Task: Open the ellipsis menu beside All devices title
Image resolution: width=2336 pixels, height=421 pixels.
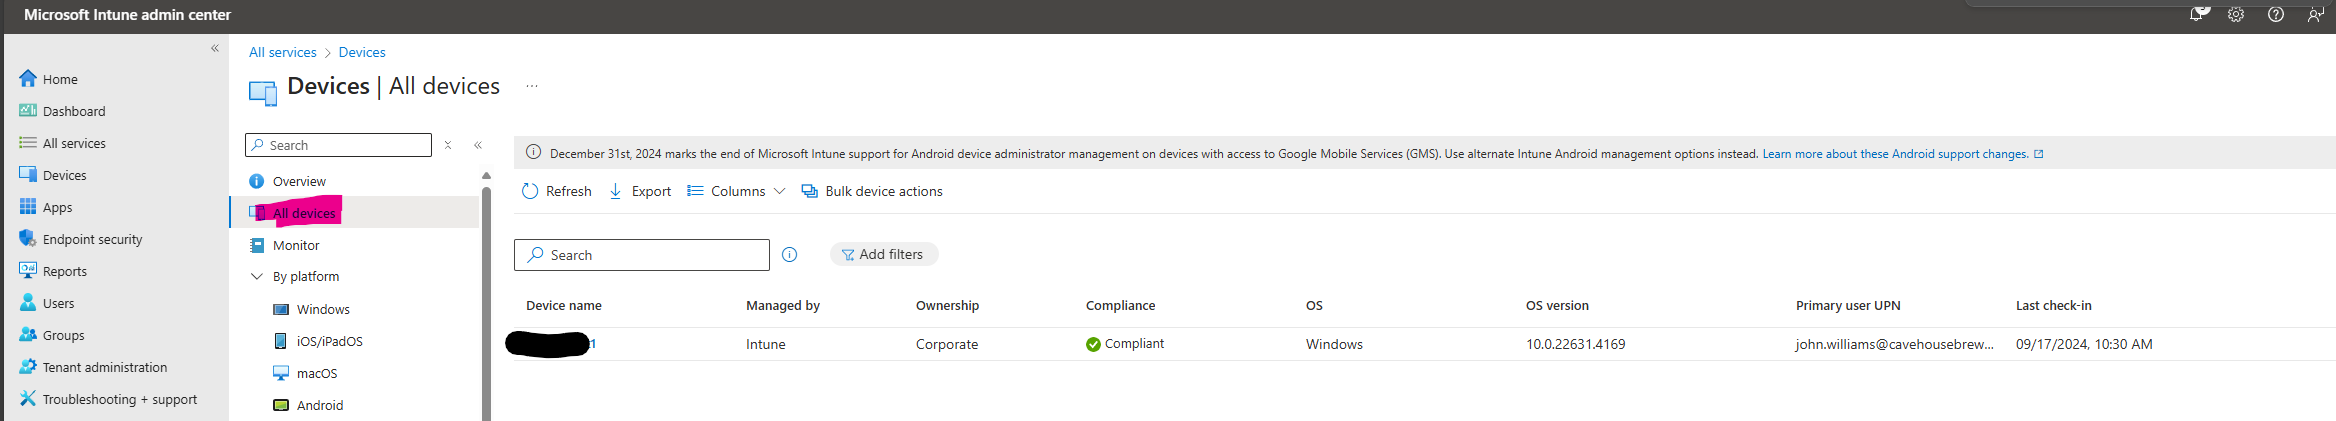Action: (532, 86)
